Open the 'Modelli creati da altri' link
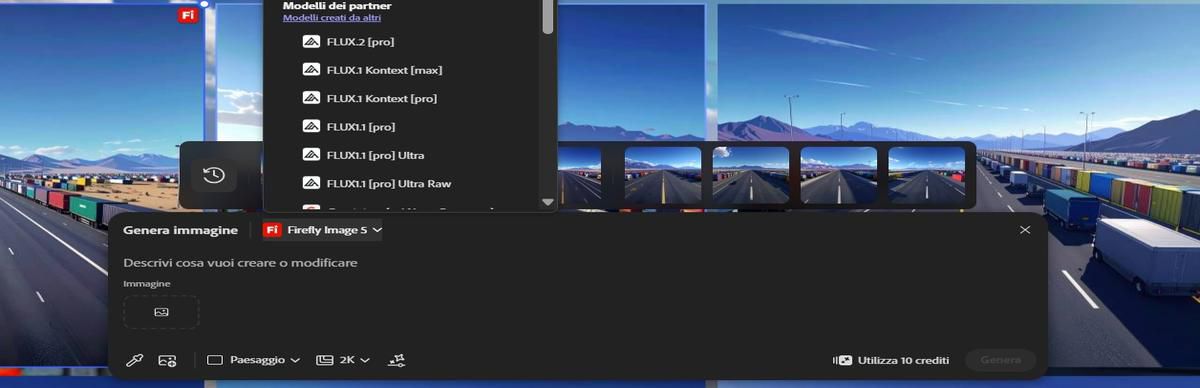Image resolution: width=1200 pixels, height=388 pixels. point(331,18)
